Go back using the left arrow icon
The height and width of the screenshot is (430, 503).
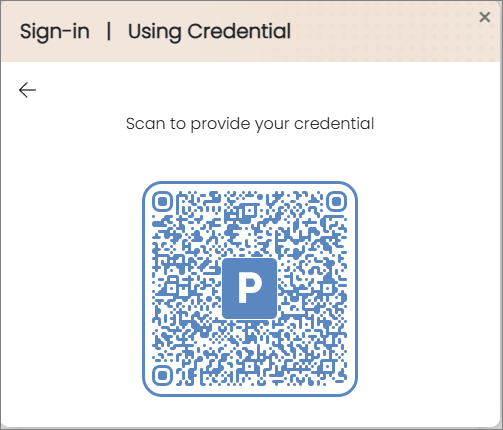(x=27, y=90)
